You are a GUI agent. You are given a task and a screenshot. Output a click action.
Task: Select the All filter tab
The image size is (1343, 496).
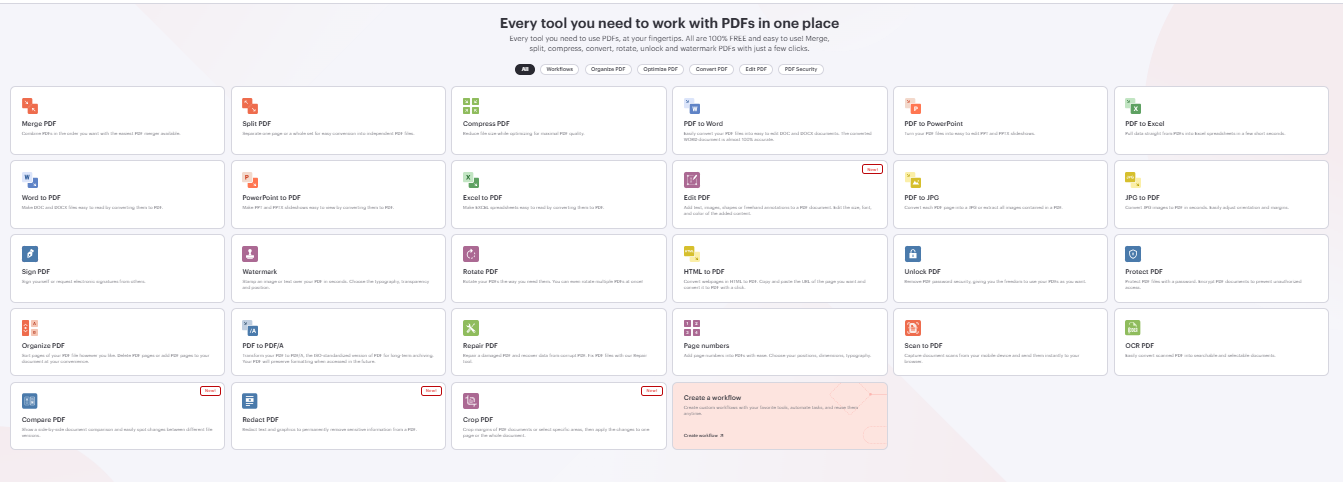(525, 69)
